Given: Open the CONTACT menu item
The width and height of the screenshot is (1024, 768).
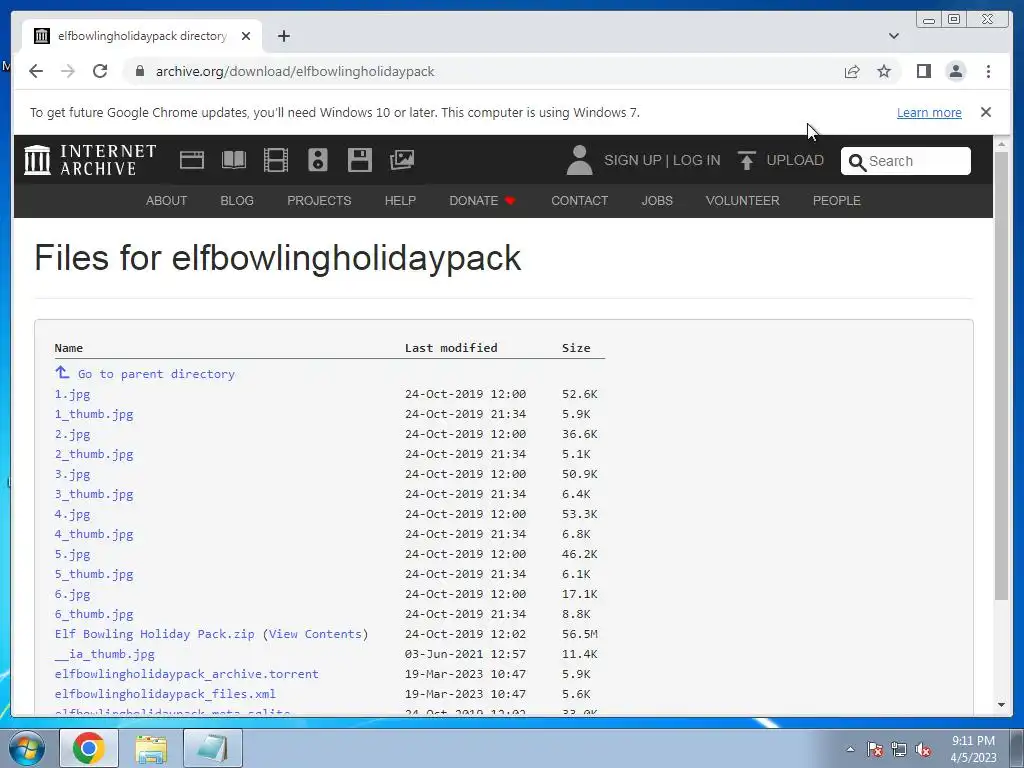Looking at the screenshot, I should point(579,200).
